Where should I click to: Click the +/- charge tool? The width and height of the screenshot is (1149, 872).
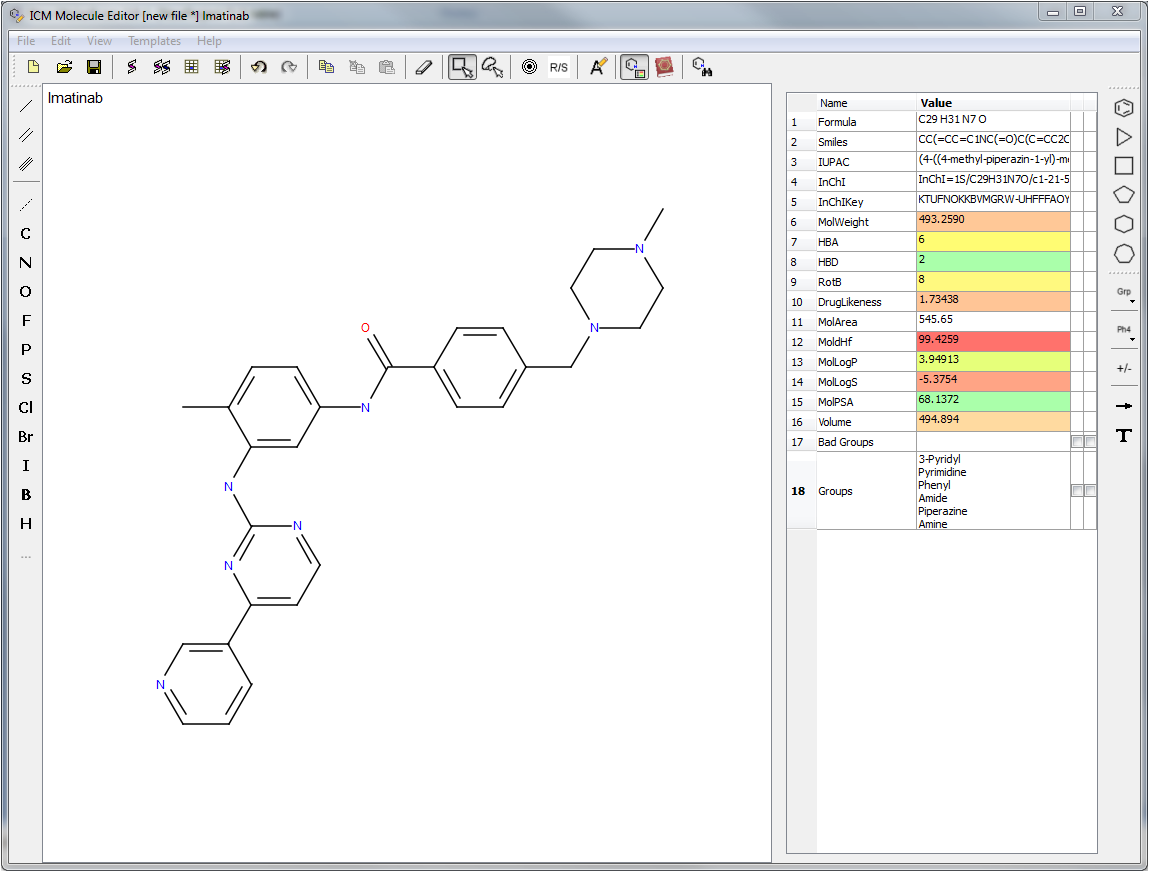[1123, 369]
